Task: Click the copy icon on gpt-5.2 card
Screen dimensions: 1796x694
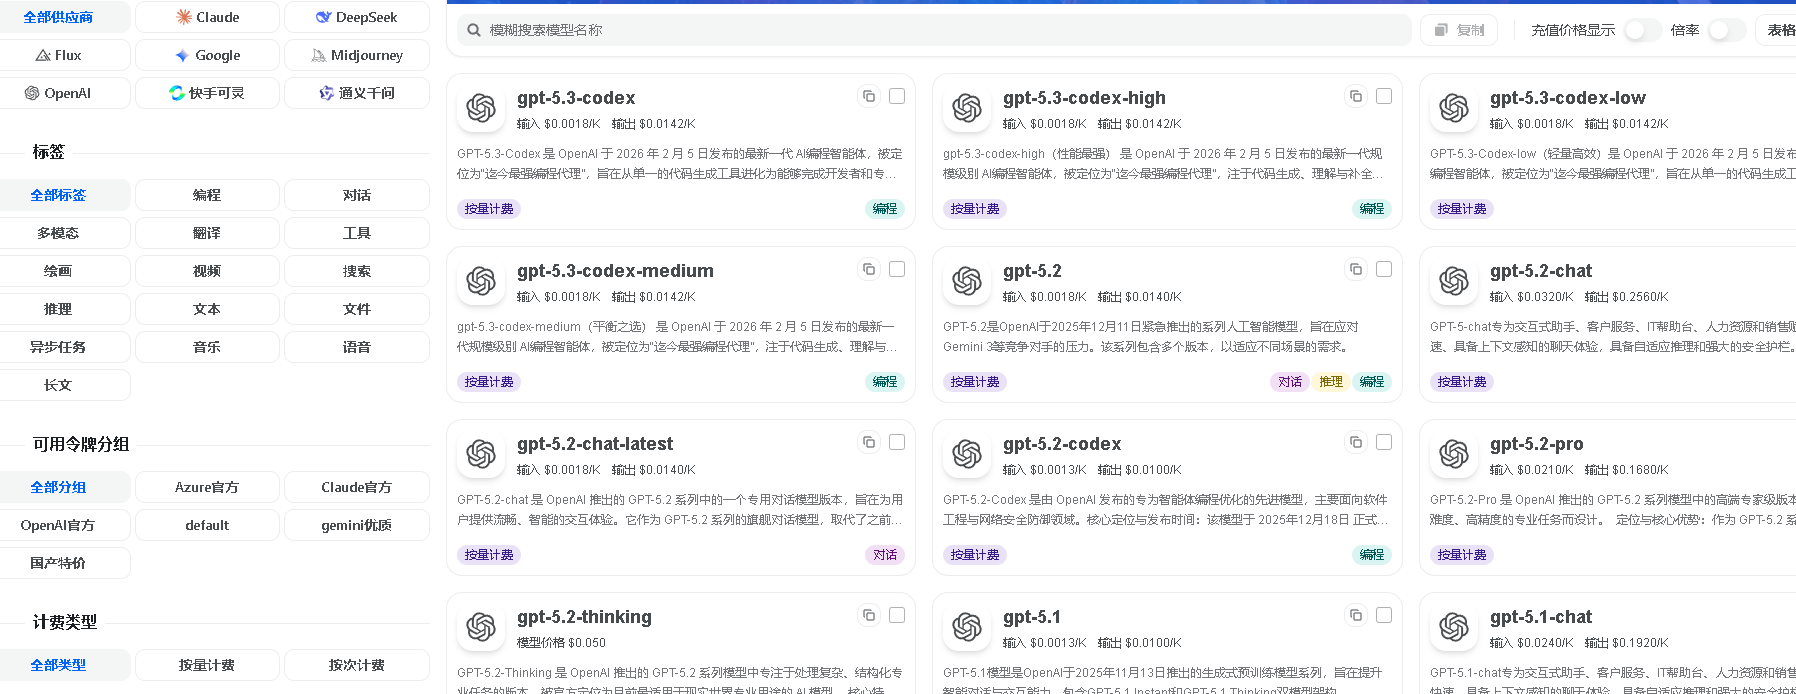Action: click(1356, 269)
